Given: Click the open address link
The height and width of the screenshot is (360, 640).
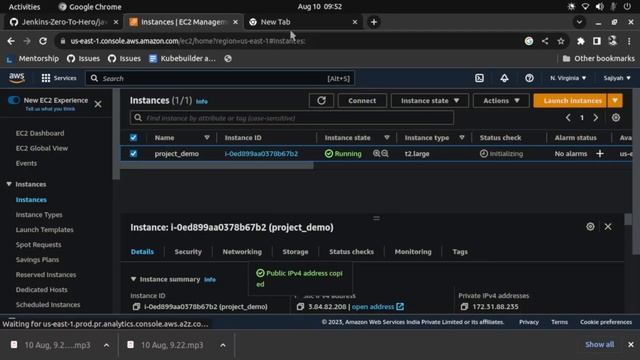Looking at the screenshot, I should tap(378, 307).
